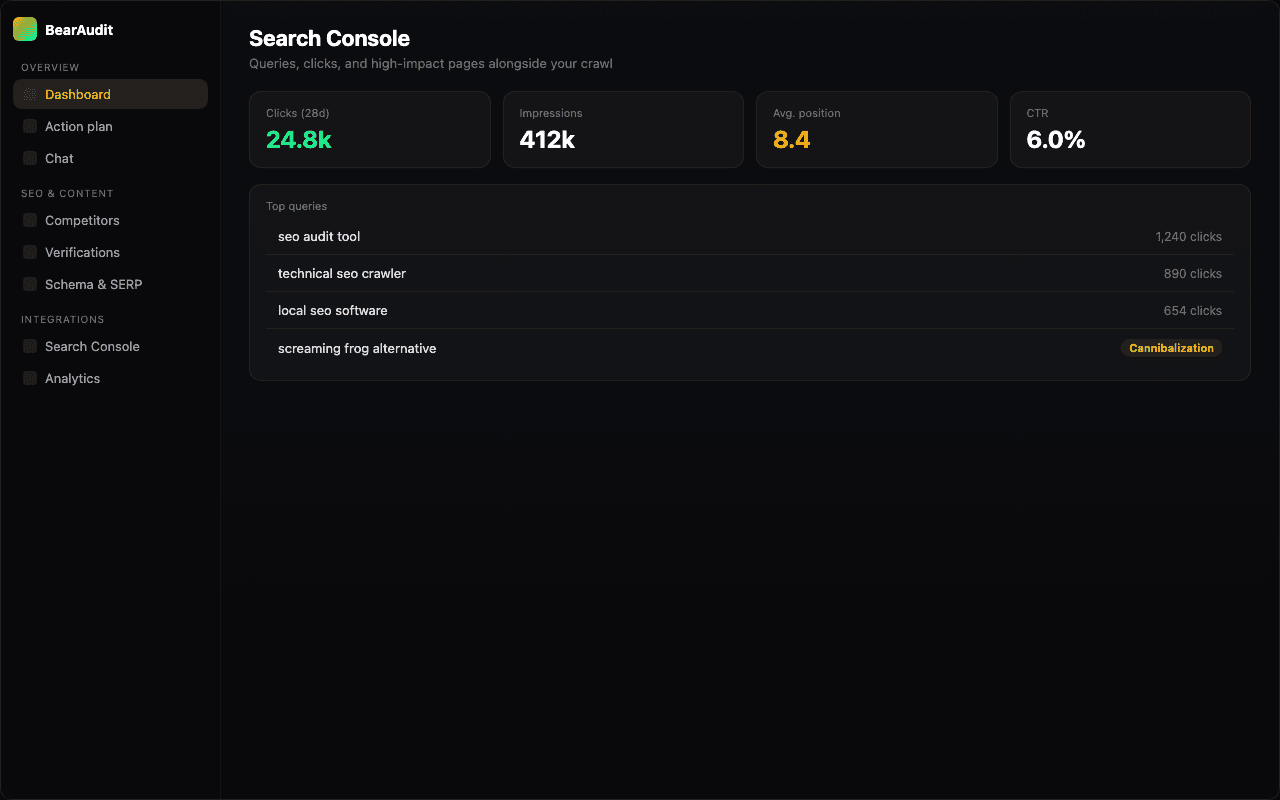
Task: Open Search Console in the sidebar
Action: click(110, 346)
